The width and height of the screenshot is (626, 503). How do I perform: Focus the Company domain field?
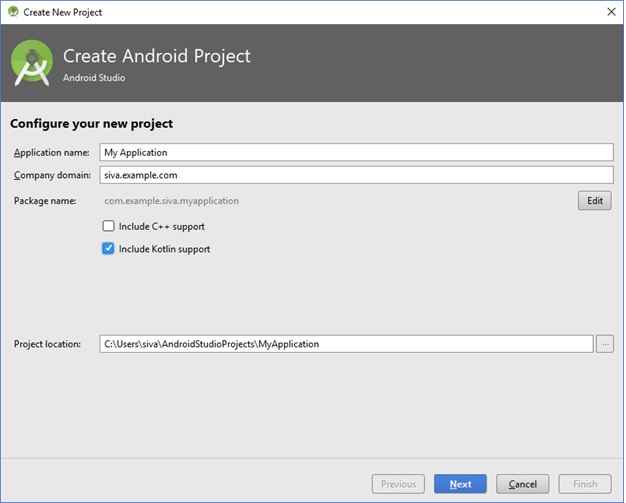point(357,176)
